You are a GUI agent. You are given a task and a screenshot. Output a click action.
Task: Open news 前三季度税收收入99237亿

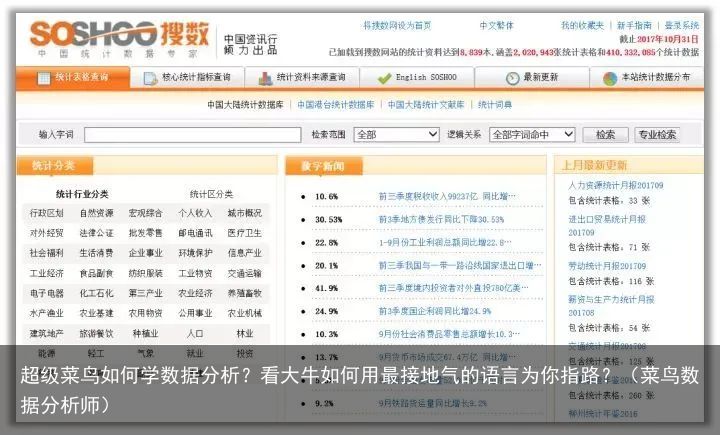click(x=447, y=197)
